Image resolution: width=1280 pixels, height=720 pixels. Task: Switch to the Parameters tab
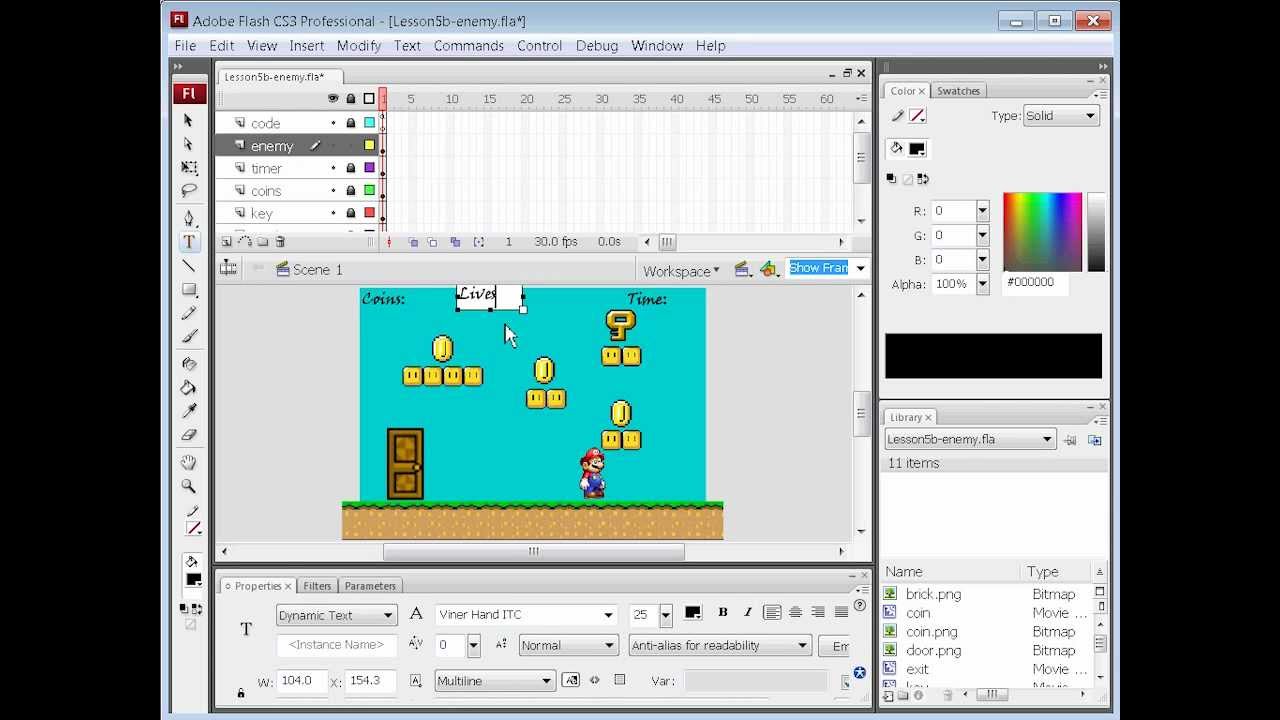click(370, 586)
